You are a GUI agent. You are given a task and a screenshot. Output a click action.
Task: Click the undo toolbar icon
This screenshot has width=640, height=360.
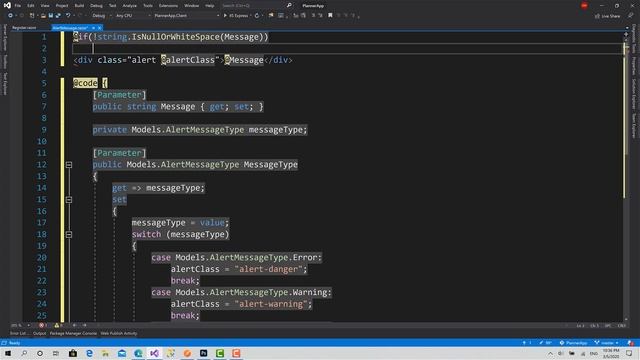coord(68,16)
